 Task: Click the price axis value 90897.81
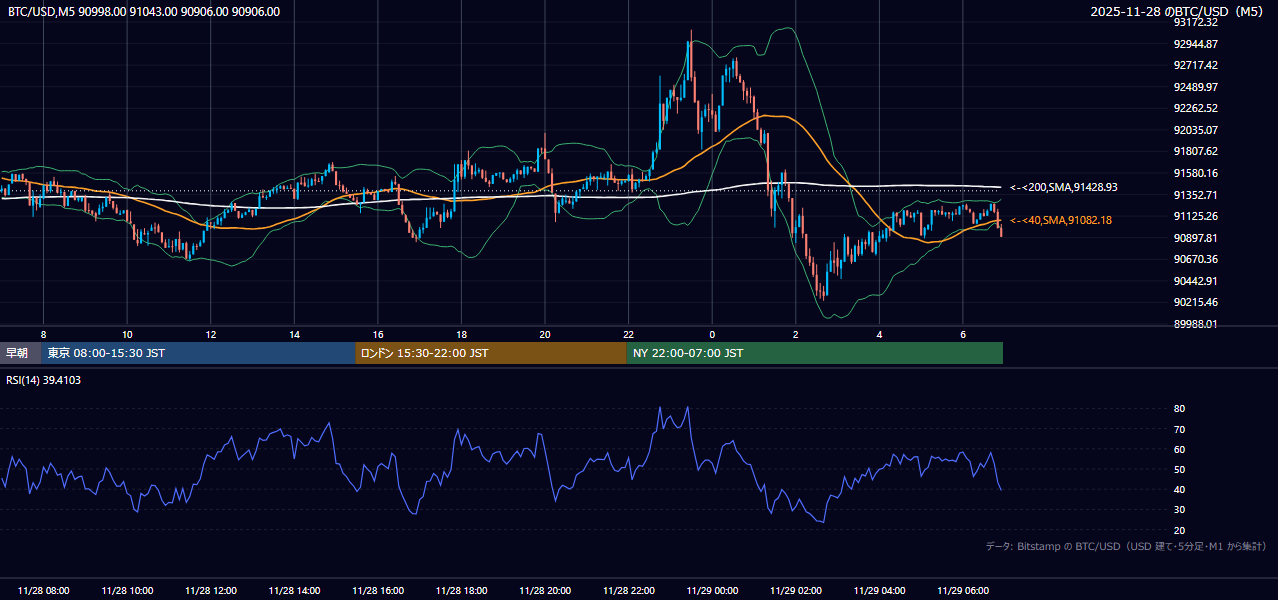pyautogui.click(x=1196, y=238)
